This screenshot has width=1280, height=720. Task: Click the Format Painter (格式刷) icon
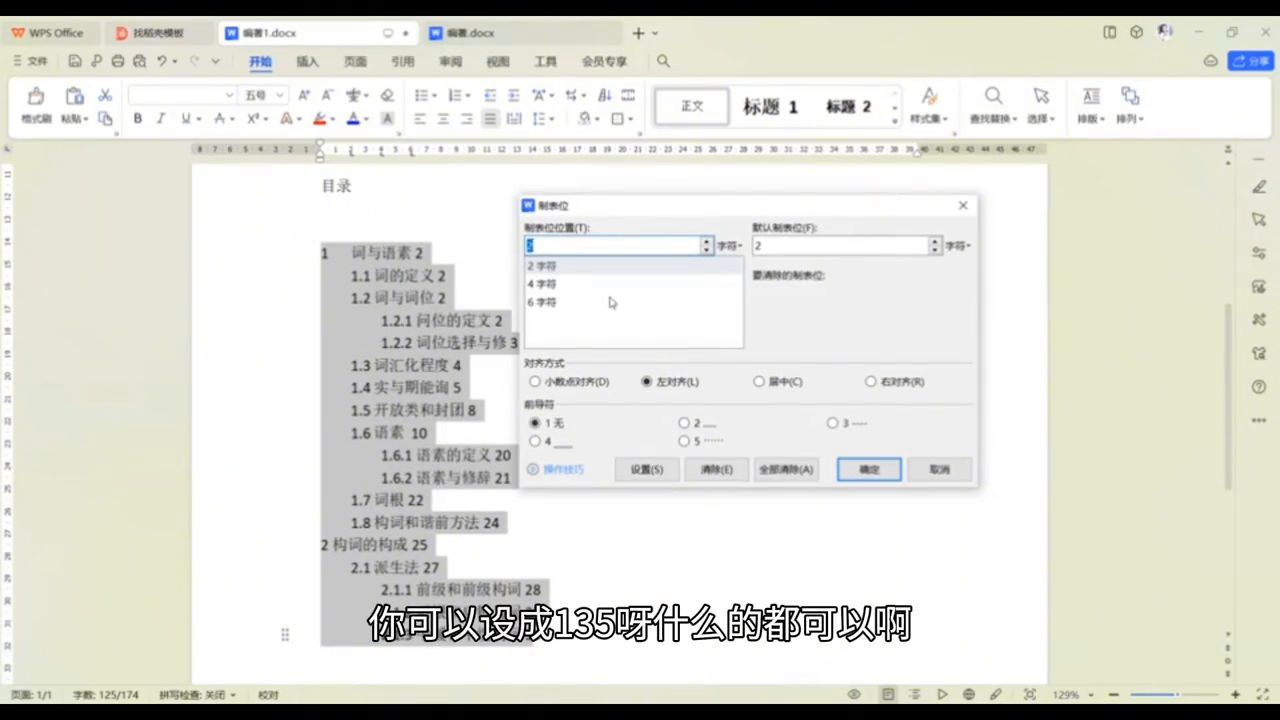coord(36,97)
